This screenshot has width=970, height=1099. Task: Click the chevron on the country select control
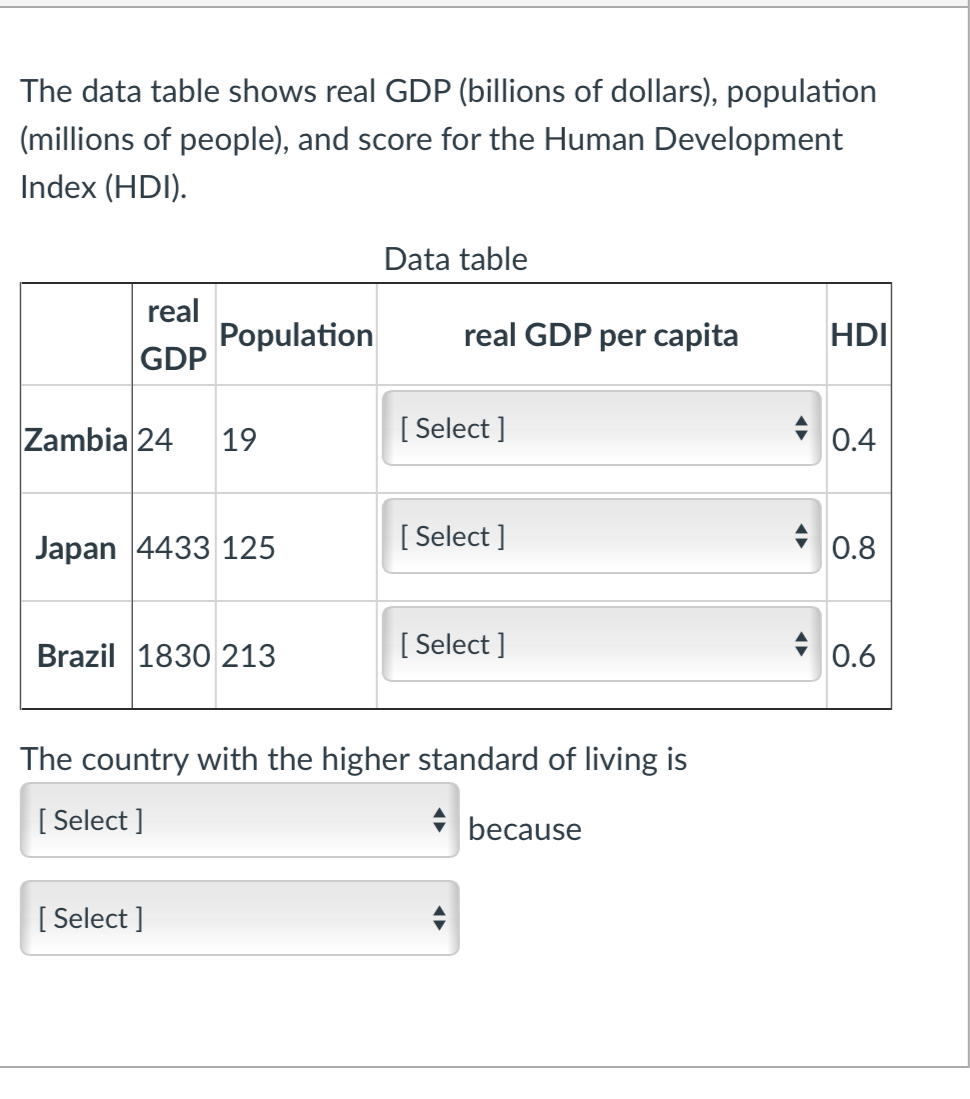click(x=439, y=820)
